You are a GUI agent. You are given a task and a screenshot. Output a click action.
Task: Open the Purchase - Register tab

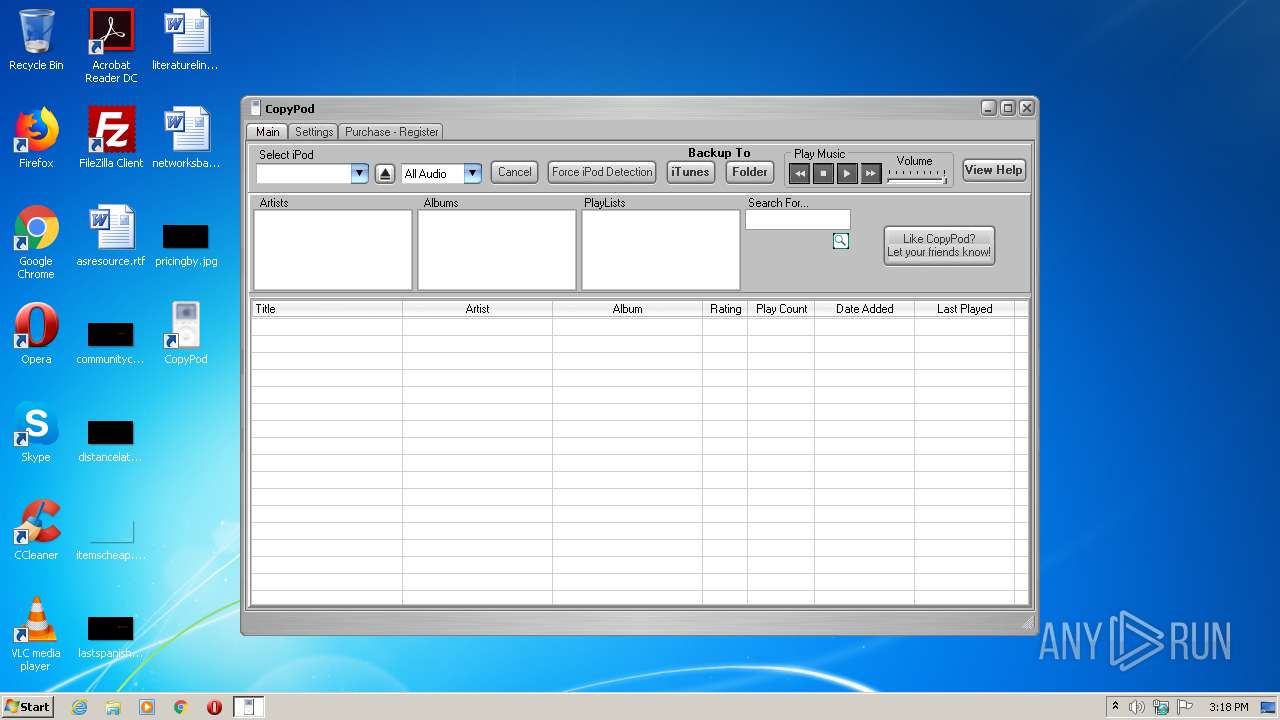click(392, 131)
